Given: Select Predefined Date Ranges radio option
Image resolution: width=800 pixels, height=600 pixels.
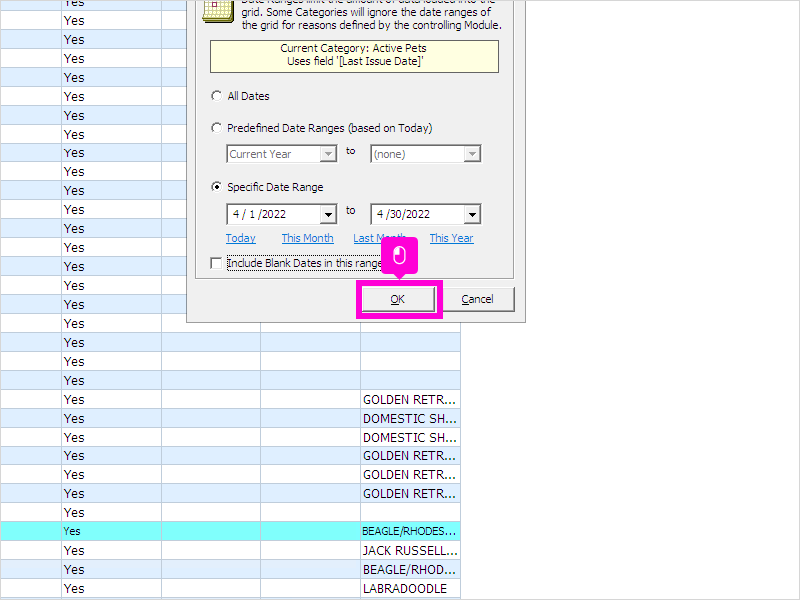Looking at the screenshot, I should [x=216, y=128].
